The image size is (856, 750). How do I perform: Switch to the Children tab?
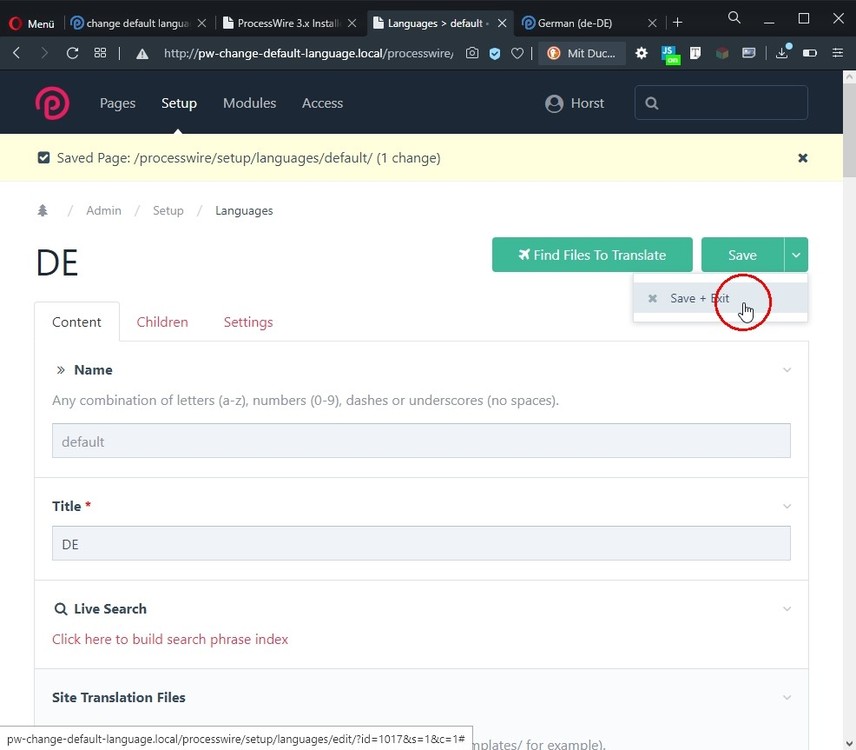[x=162, y=322]
